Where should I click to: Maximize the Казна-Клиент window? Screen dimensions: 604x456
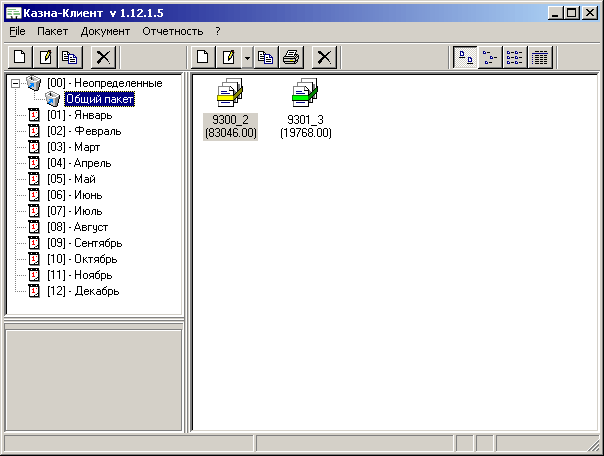click(x=571, y=13)
